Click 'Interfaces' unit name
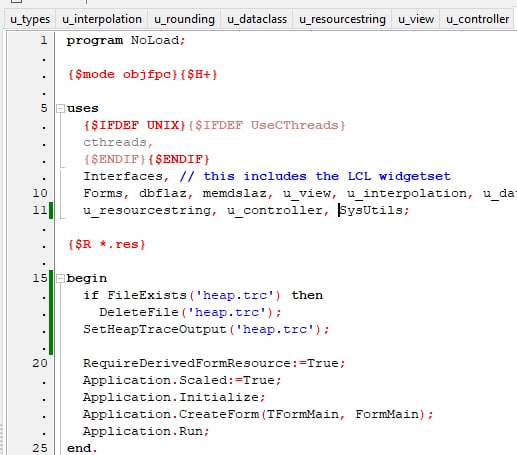 click(123, 176)
